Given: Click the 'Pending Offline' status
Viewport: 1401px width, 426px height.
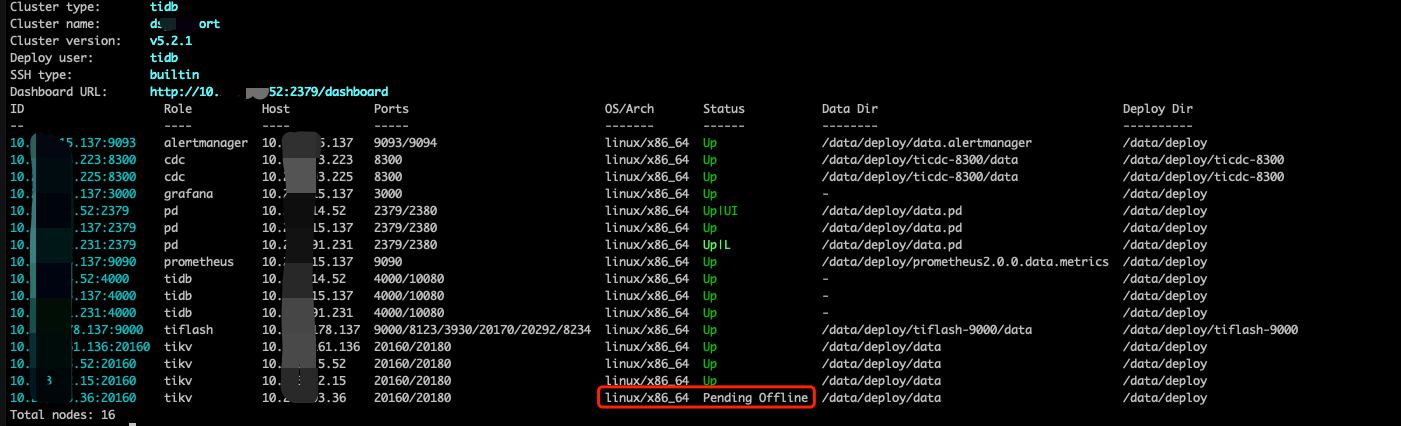Looking at the screenshot, I should (755, 397).
